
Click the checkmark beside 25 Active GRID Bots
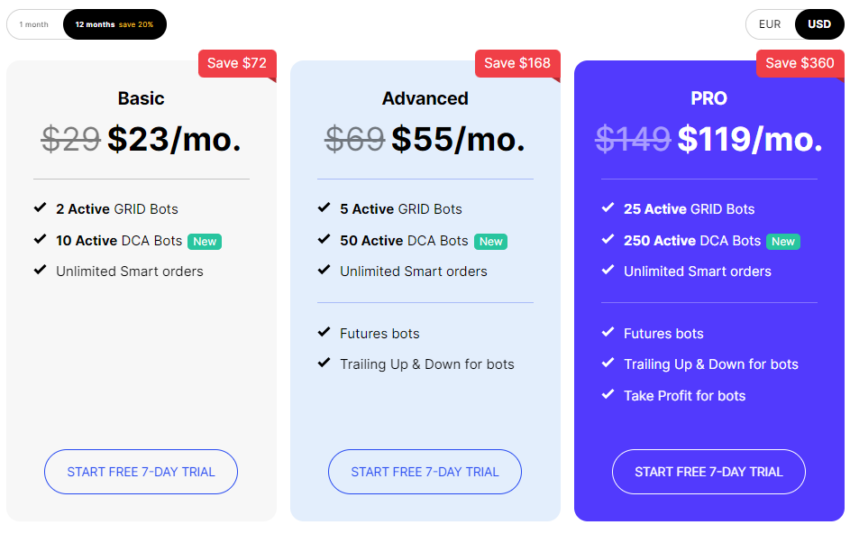(x=608, y=208)
